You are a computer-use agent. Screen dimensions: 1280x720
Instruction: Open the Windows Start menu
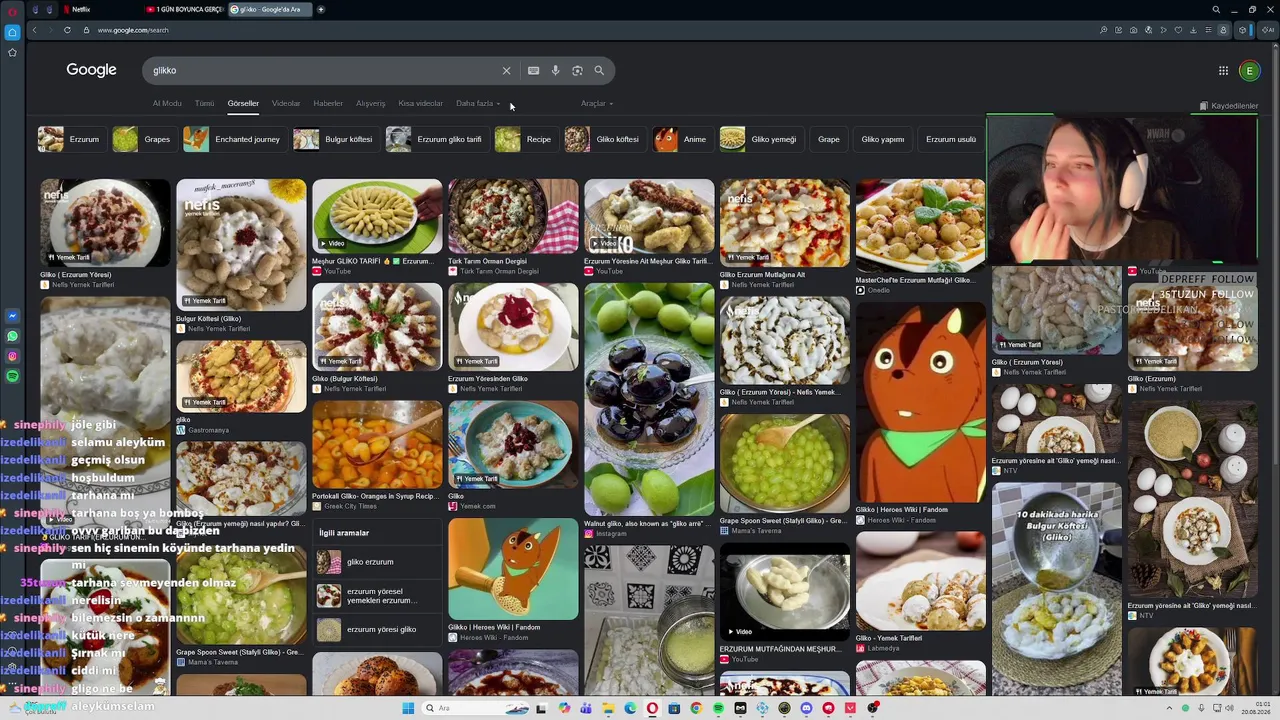click(x=408, y=708)
